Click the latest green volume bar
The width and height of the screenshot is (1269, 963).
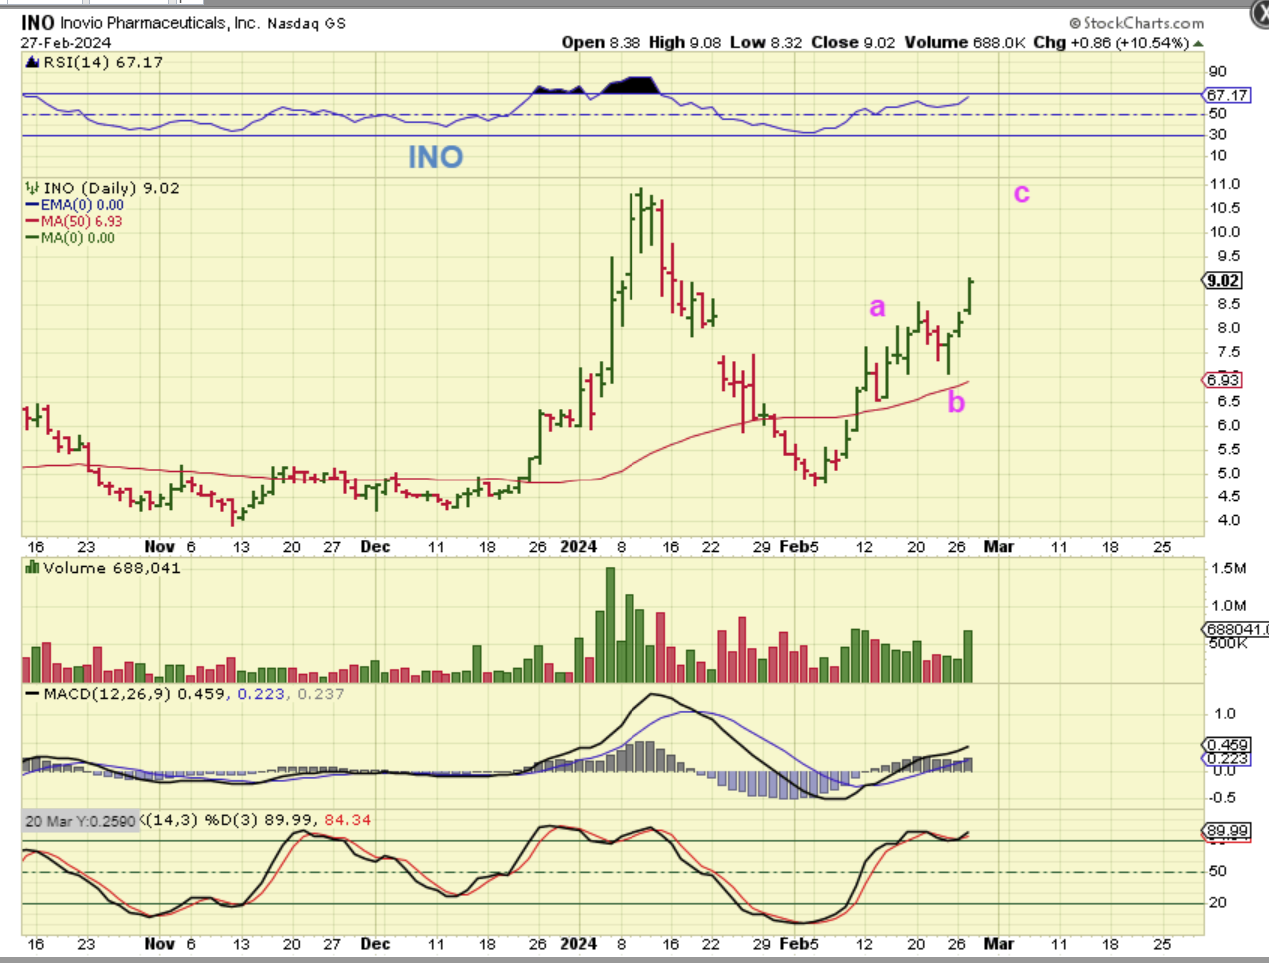[x=968, y=656]
